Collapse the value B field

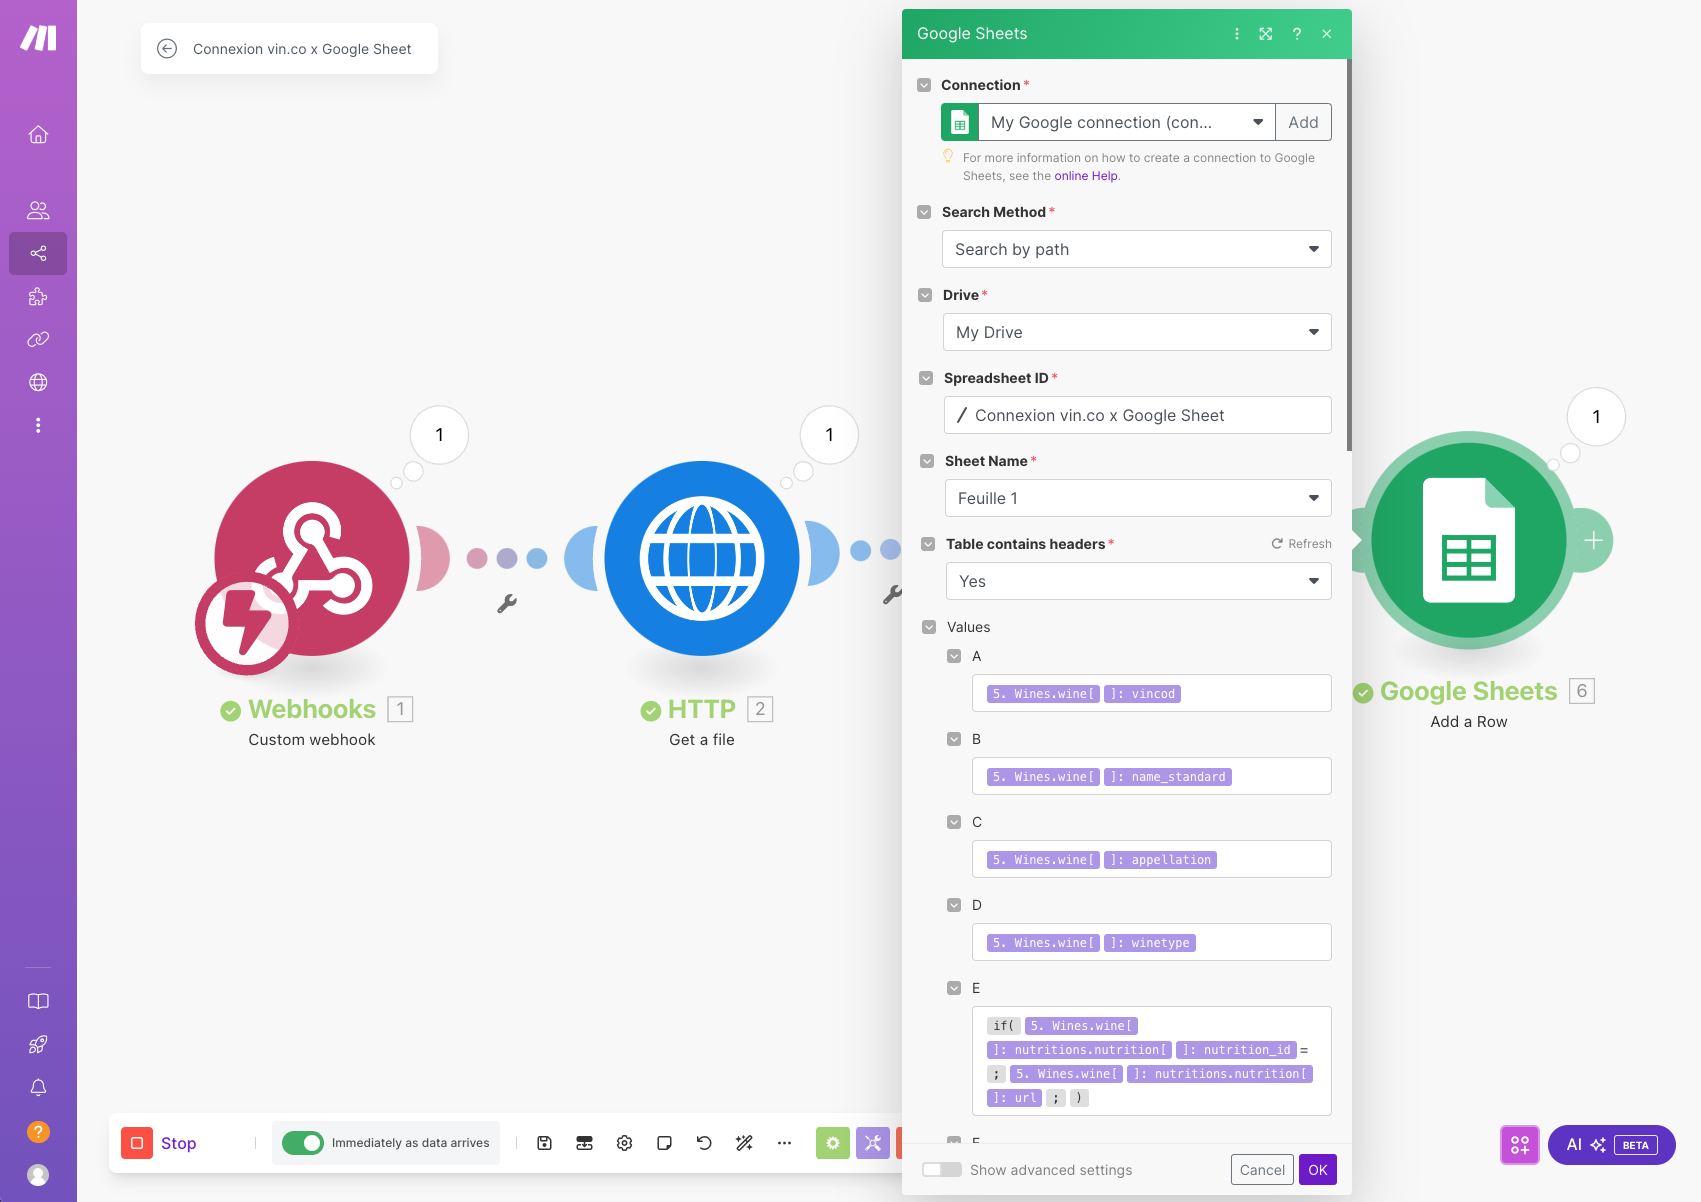pos(954,739)
